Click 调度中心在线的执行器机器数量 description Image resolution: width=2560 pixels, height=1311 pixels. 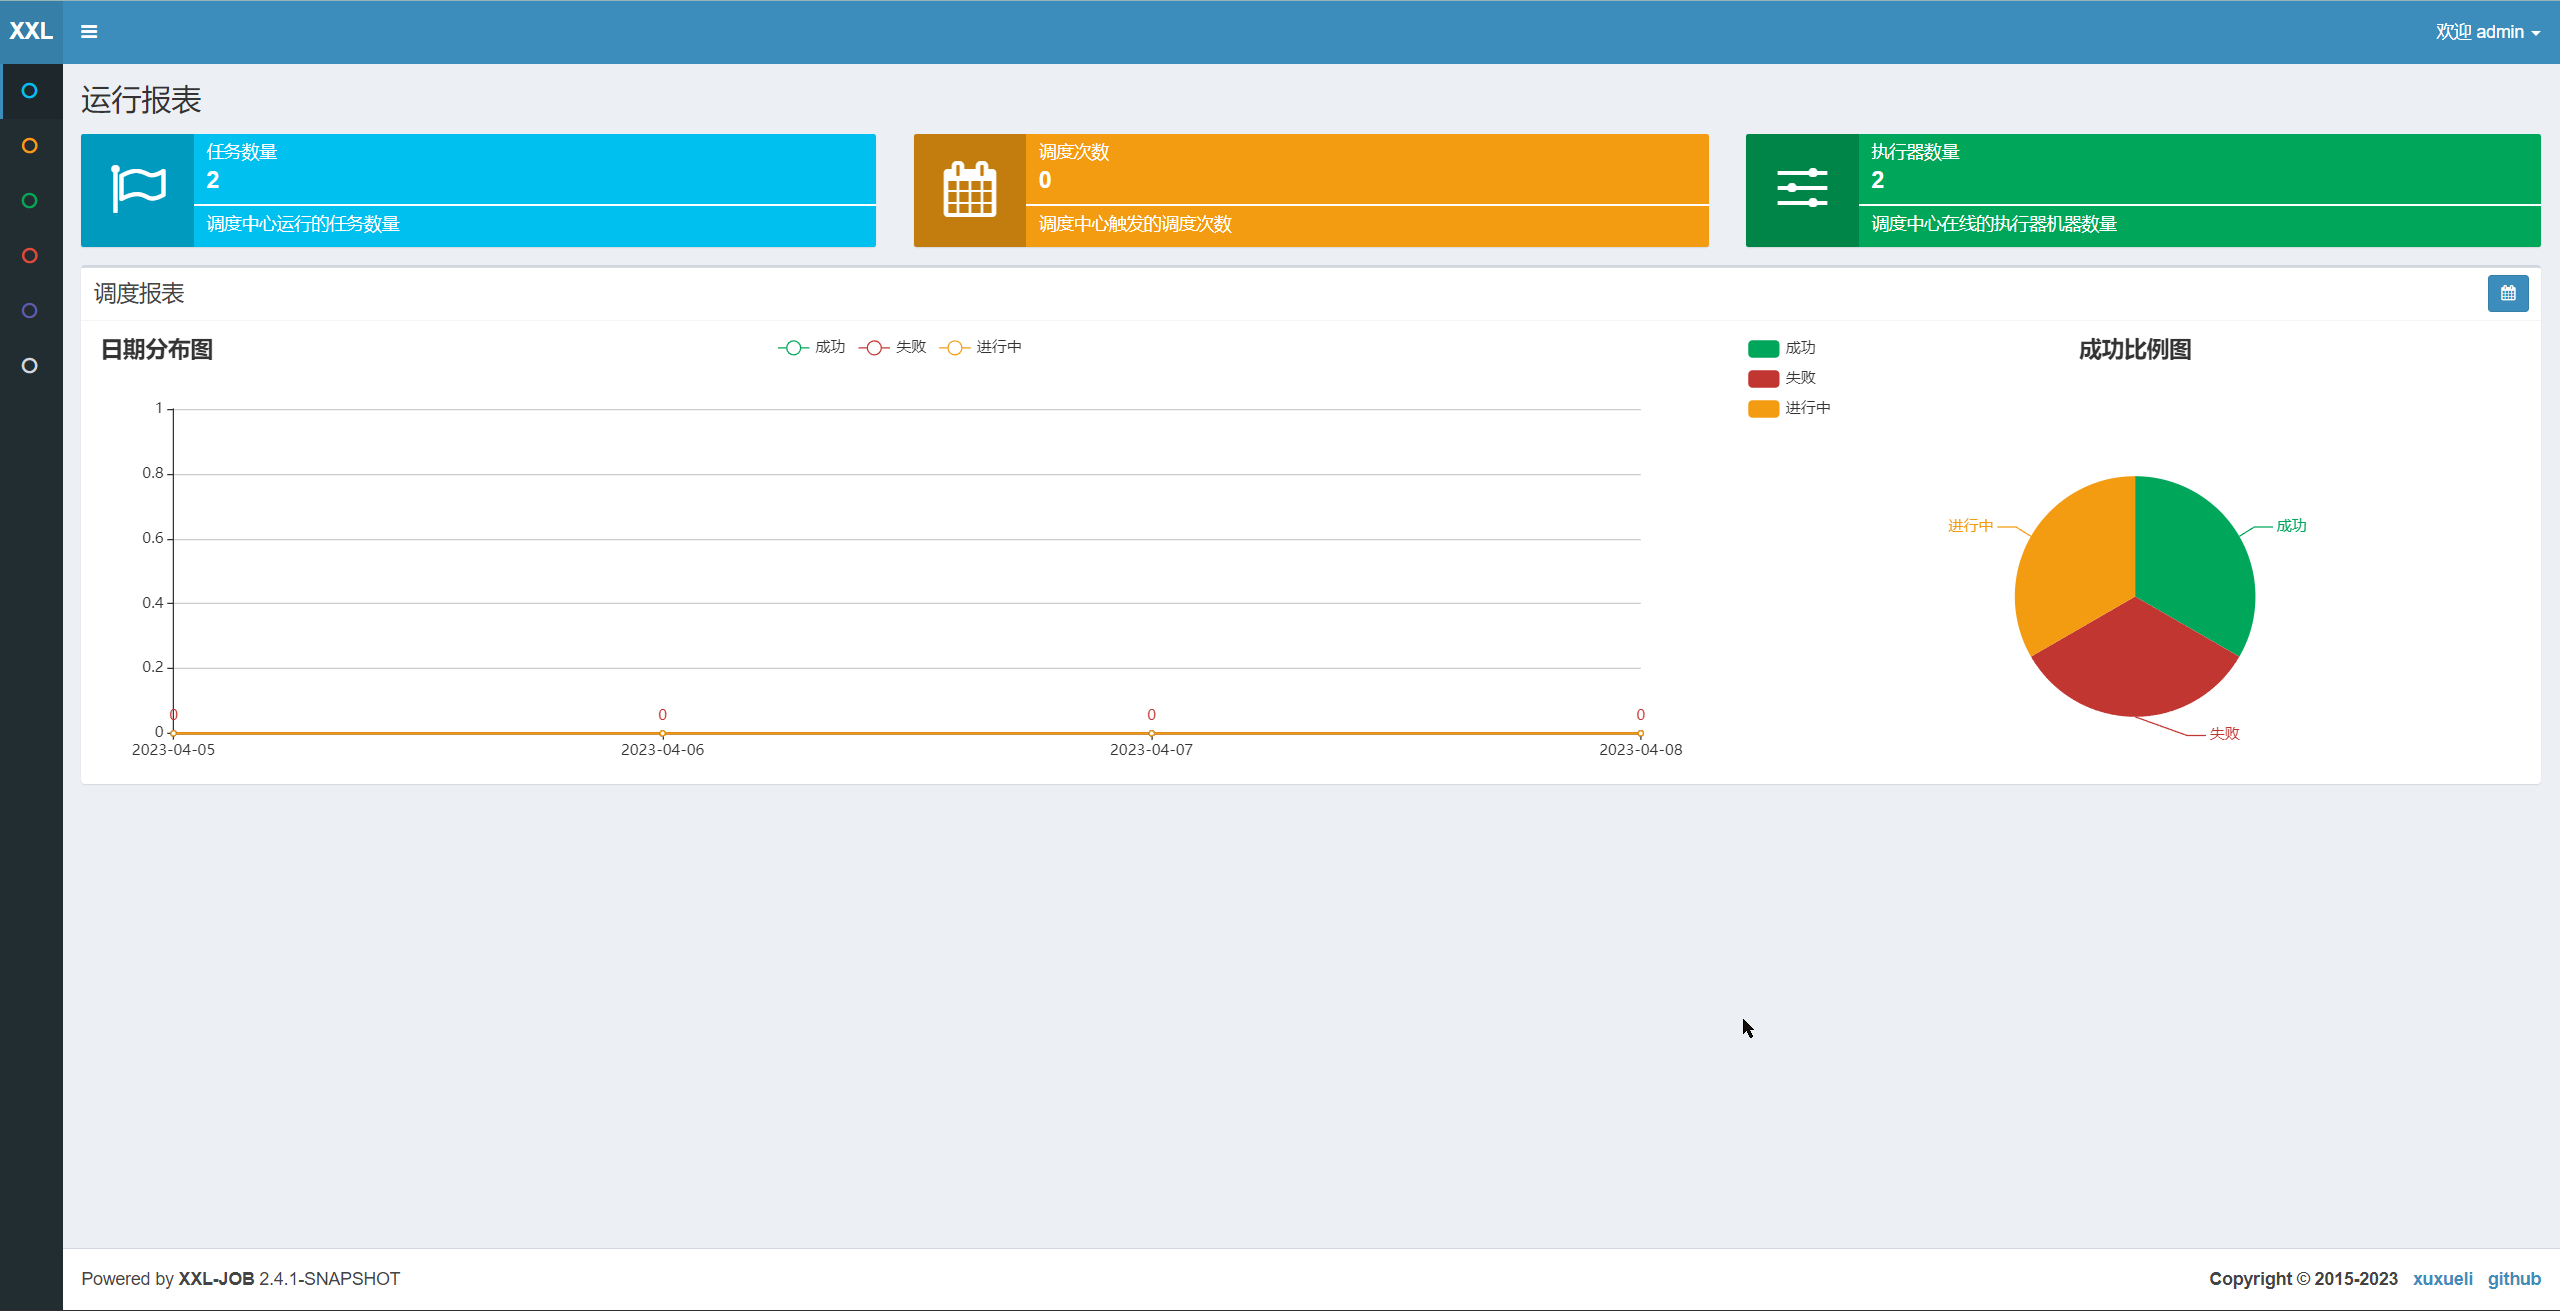click(1994, 224)
